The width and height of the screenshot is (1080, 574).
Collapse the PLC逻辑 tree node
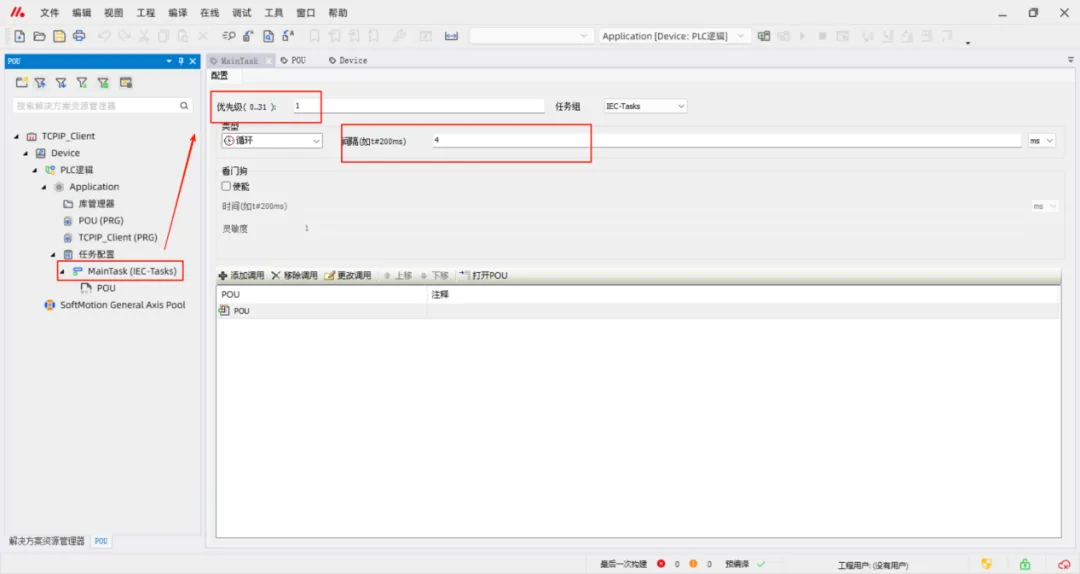35,170
